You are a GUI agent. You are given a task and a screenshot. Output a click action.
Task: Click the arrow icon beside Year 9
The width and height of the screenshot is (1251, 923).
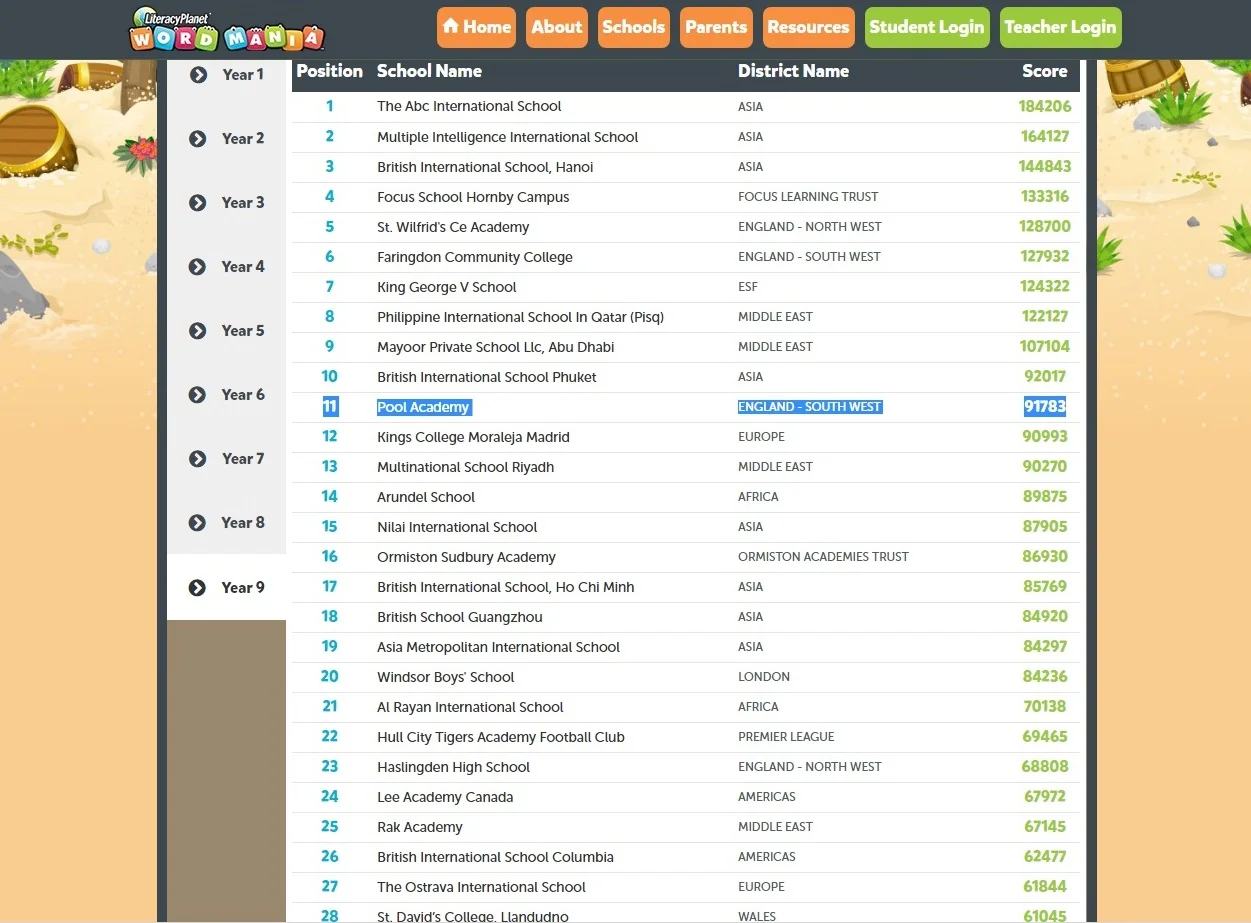[x=198, y=587]
